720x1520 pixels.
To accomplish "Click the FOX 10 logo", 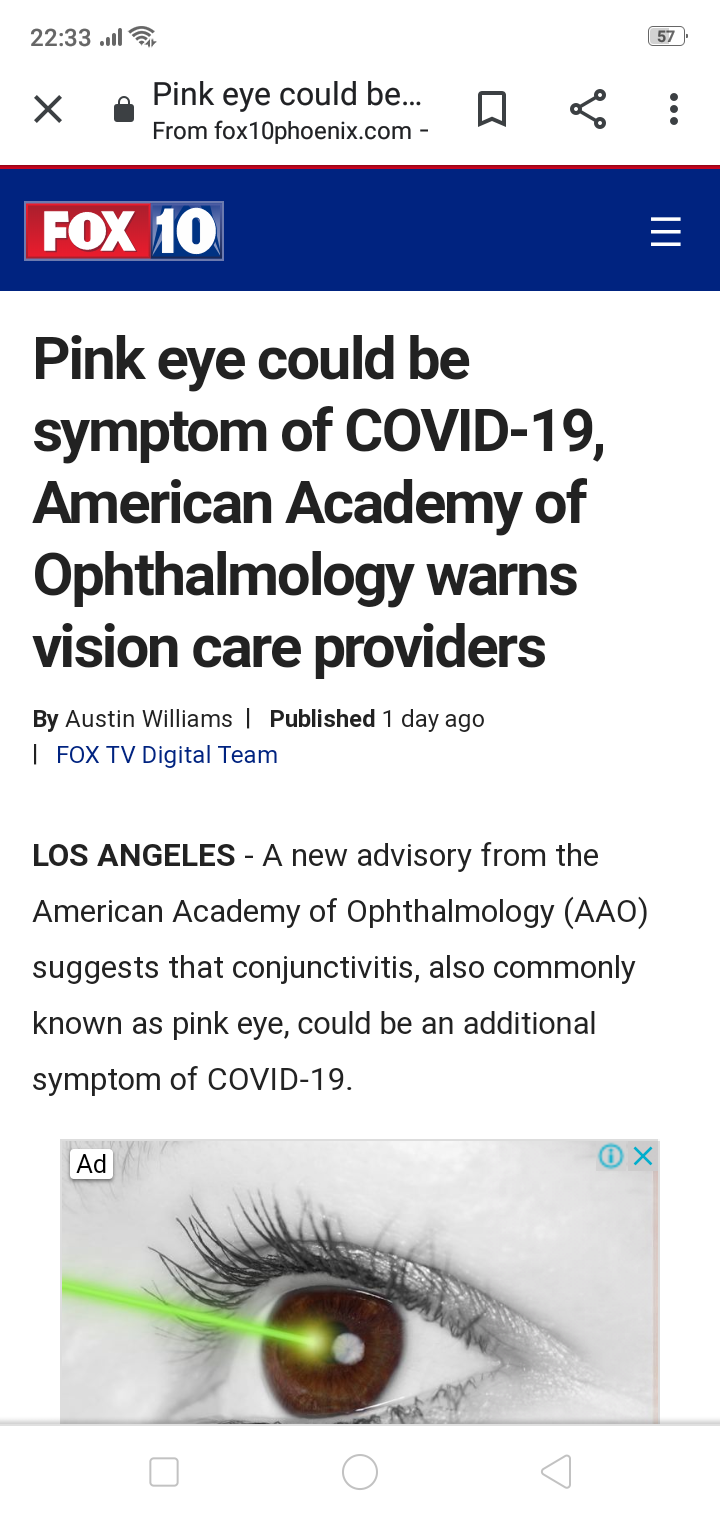I will coord(124,232).
